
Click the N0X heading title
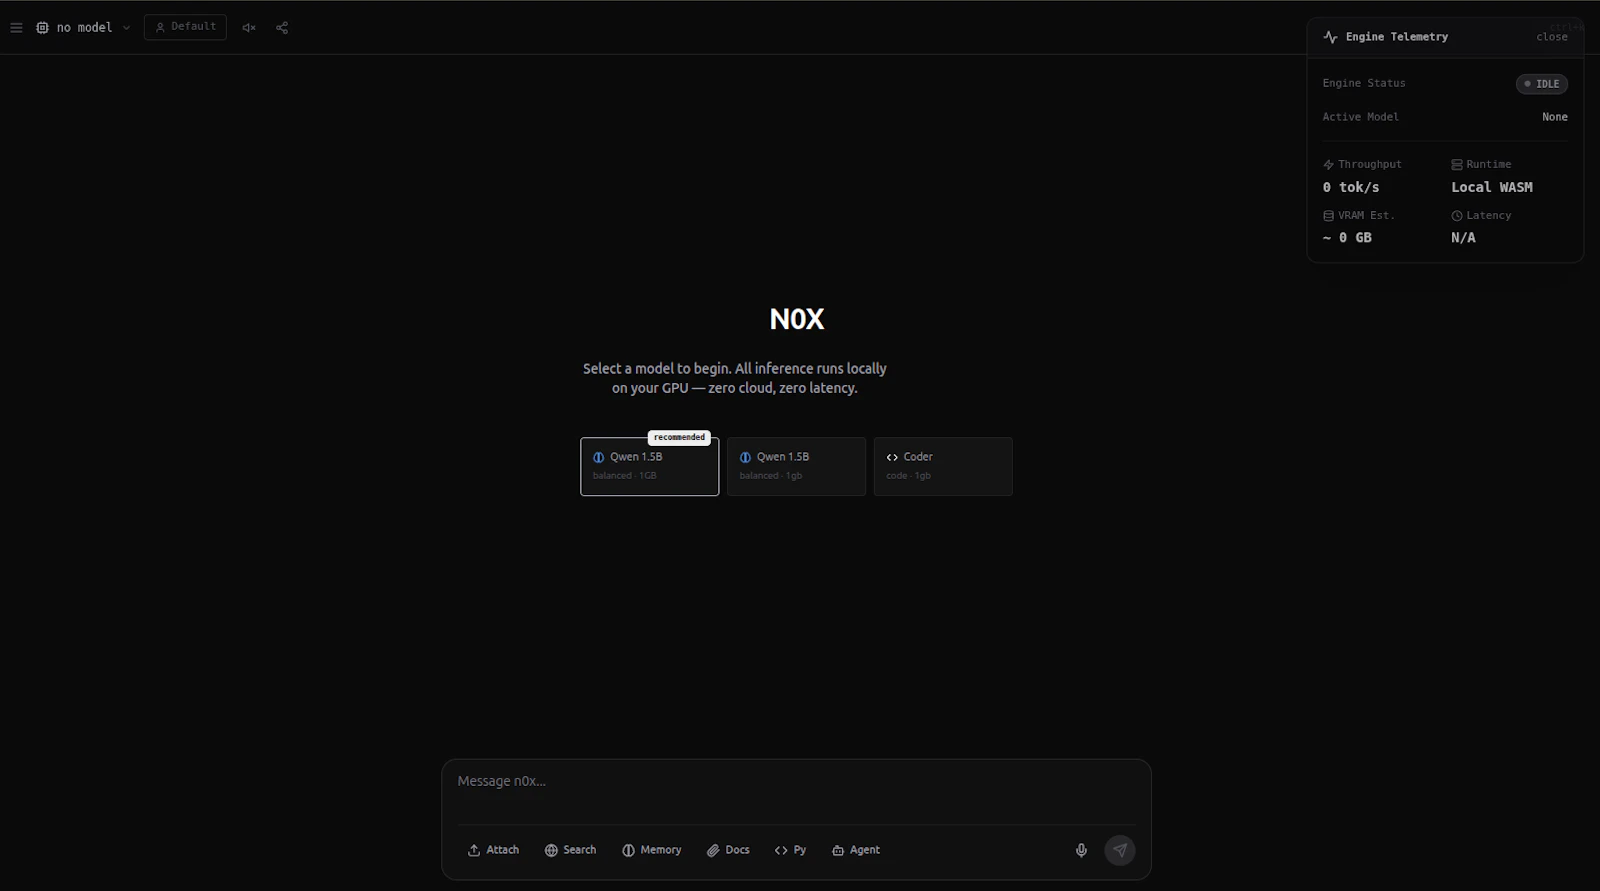(x=797, y=319)
